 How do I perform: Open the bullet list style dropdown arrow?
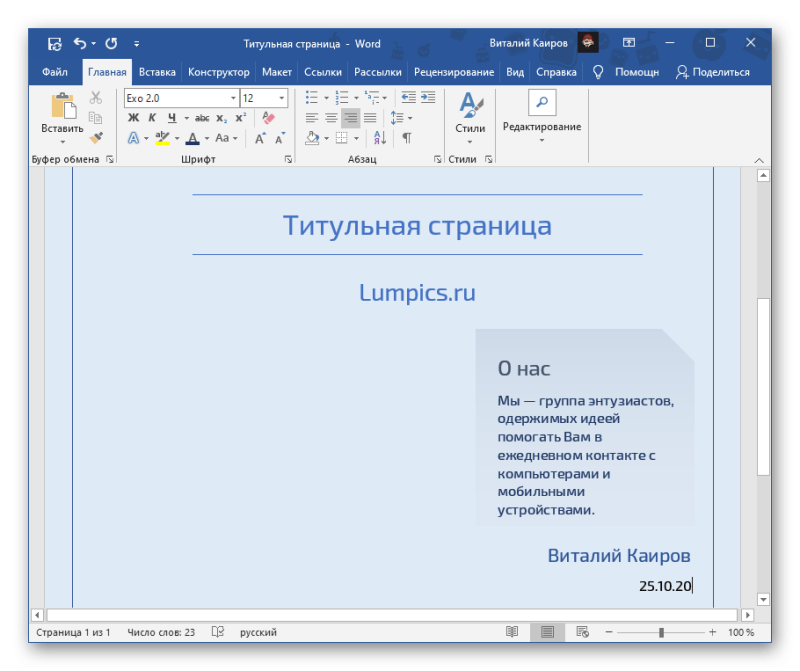point(327,97)
